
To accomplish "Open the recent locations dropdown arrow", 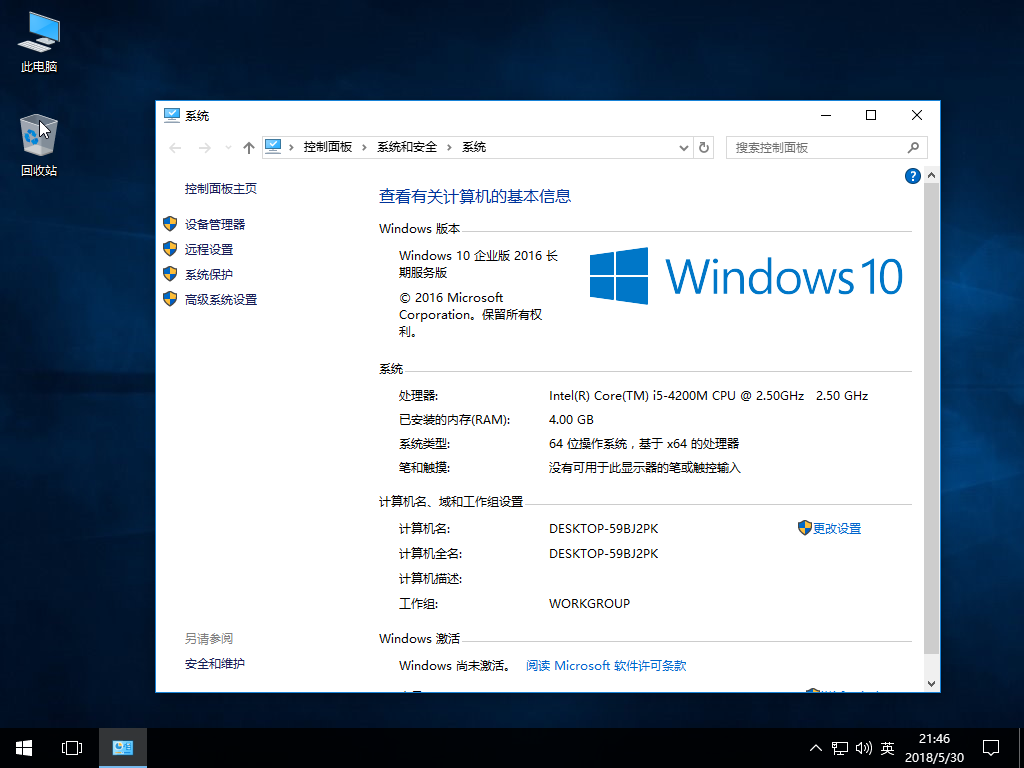I will pyautogui.click(x=228, y=148).
